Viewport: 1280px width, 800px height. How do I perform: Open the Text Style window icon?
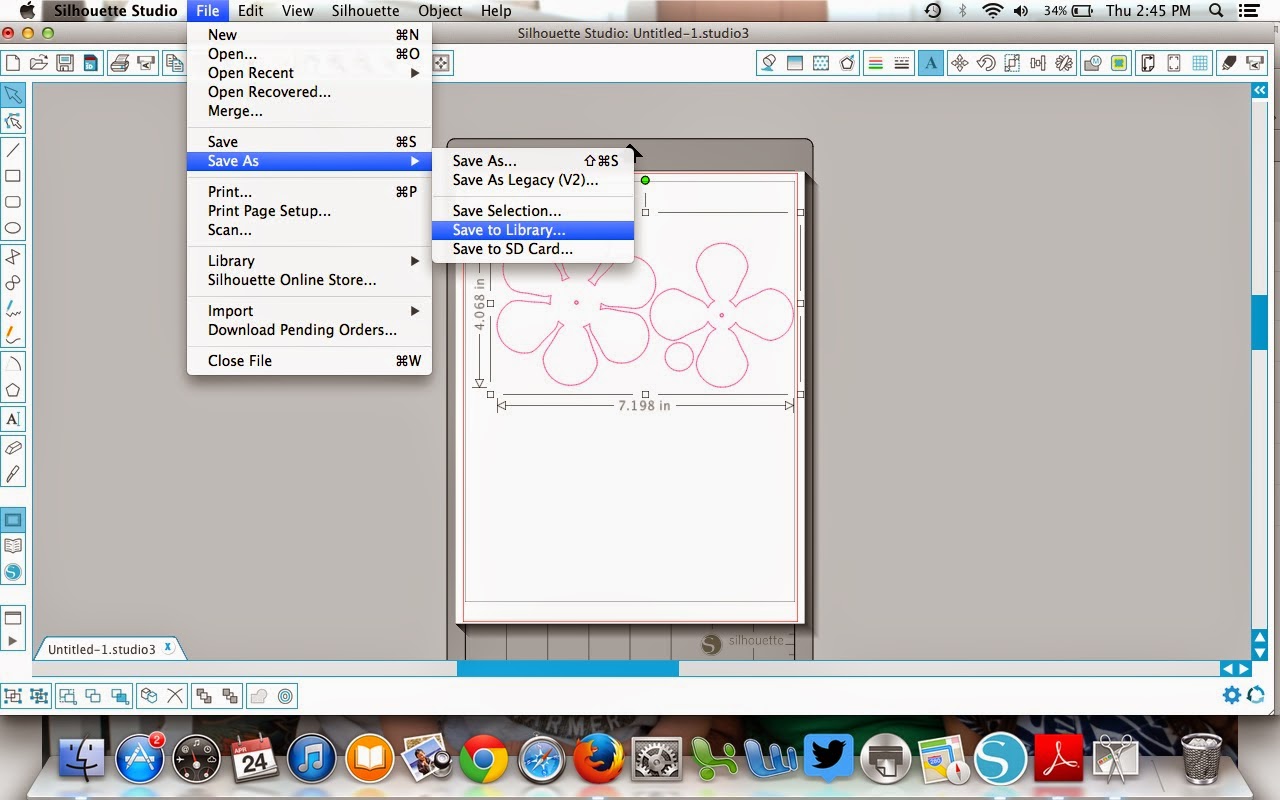(x=931, y=63)
